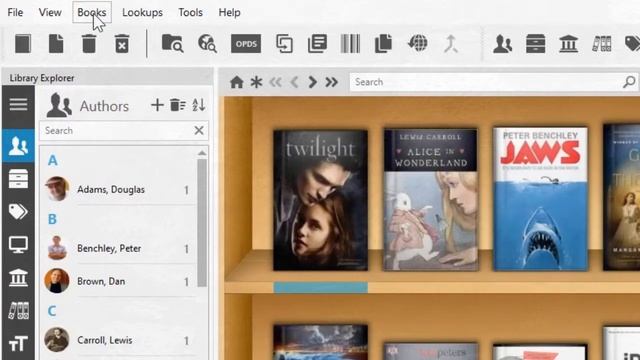Select author Brown, Dan

click(118, 281)
